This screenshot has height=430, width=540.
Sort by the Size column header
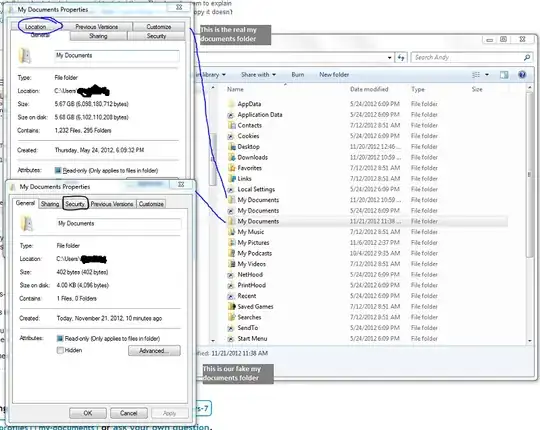(x=477, y=90)
